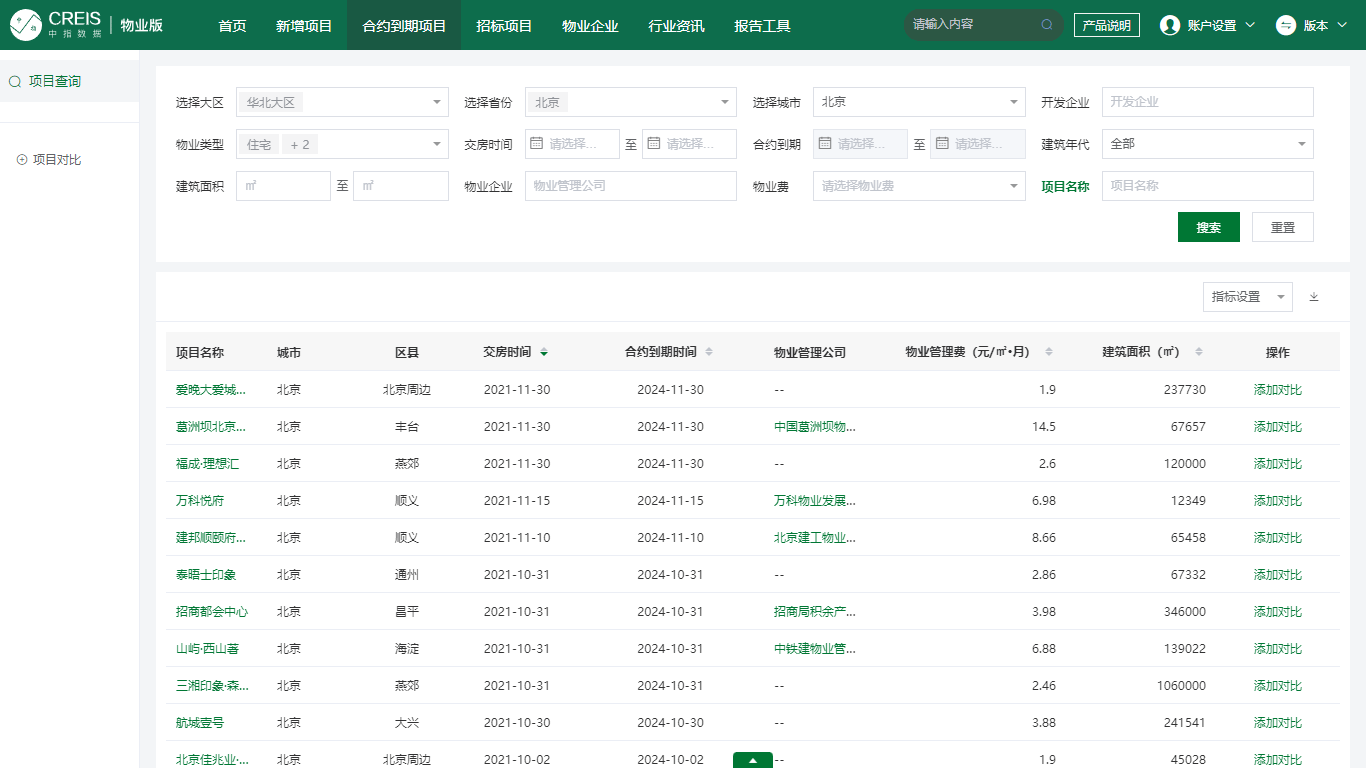Open the 万科悦府 project link
This screenshot has width=1366, height=768.
point(200,500)
